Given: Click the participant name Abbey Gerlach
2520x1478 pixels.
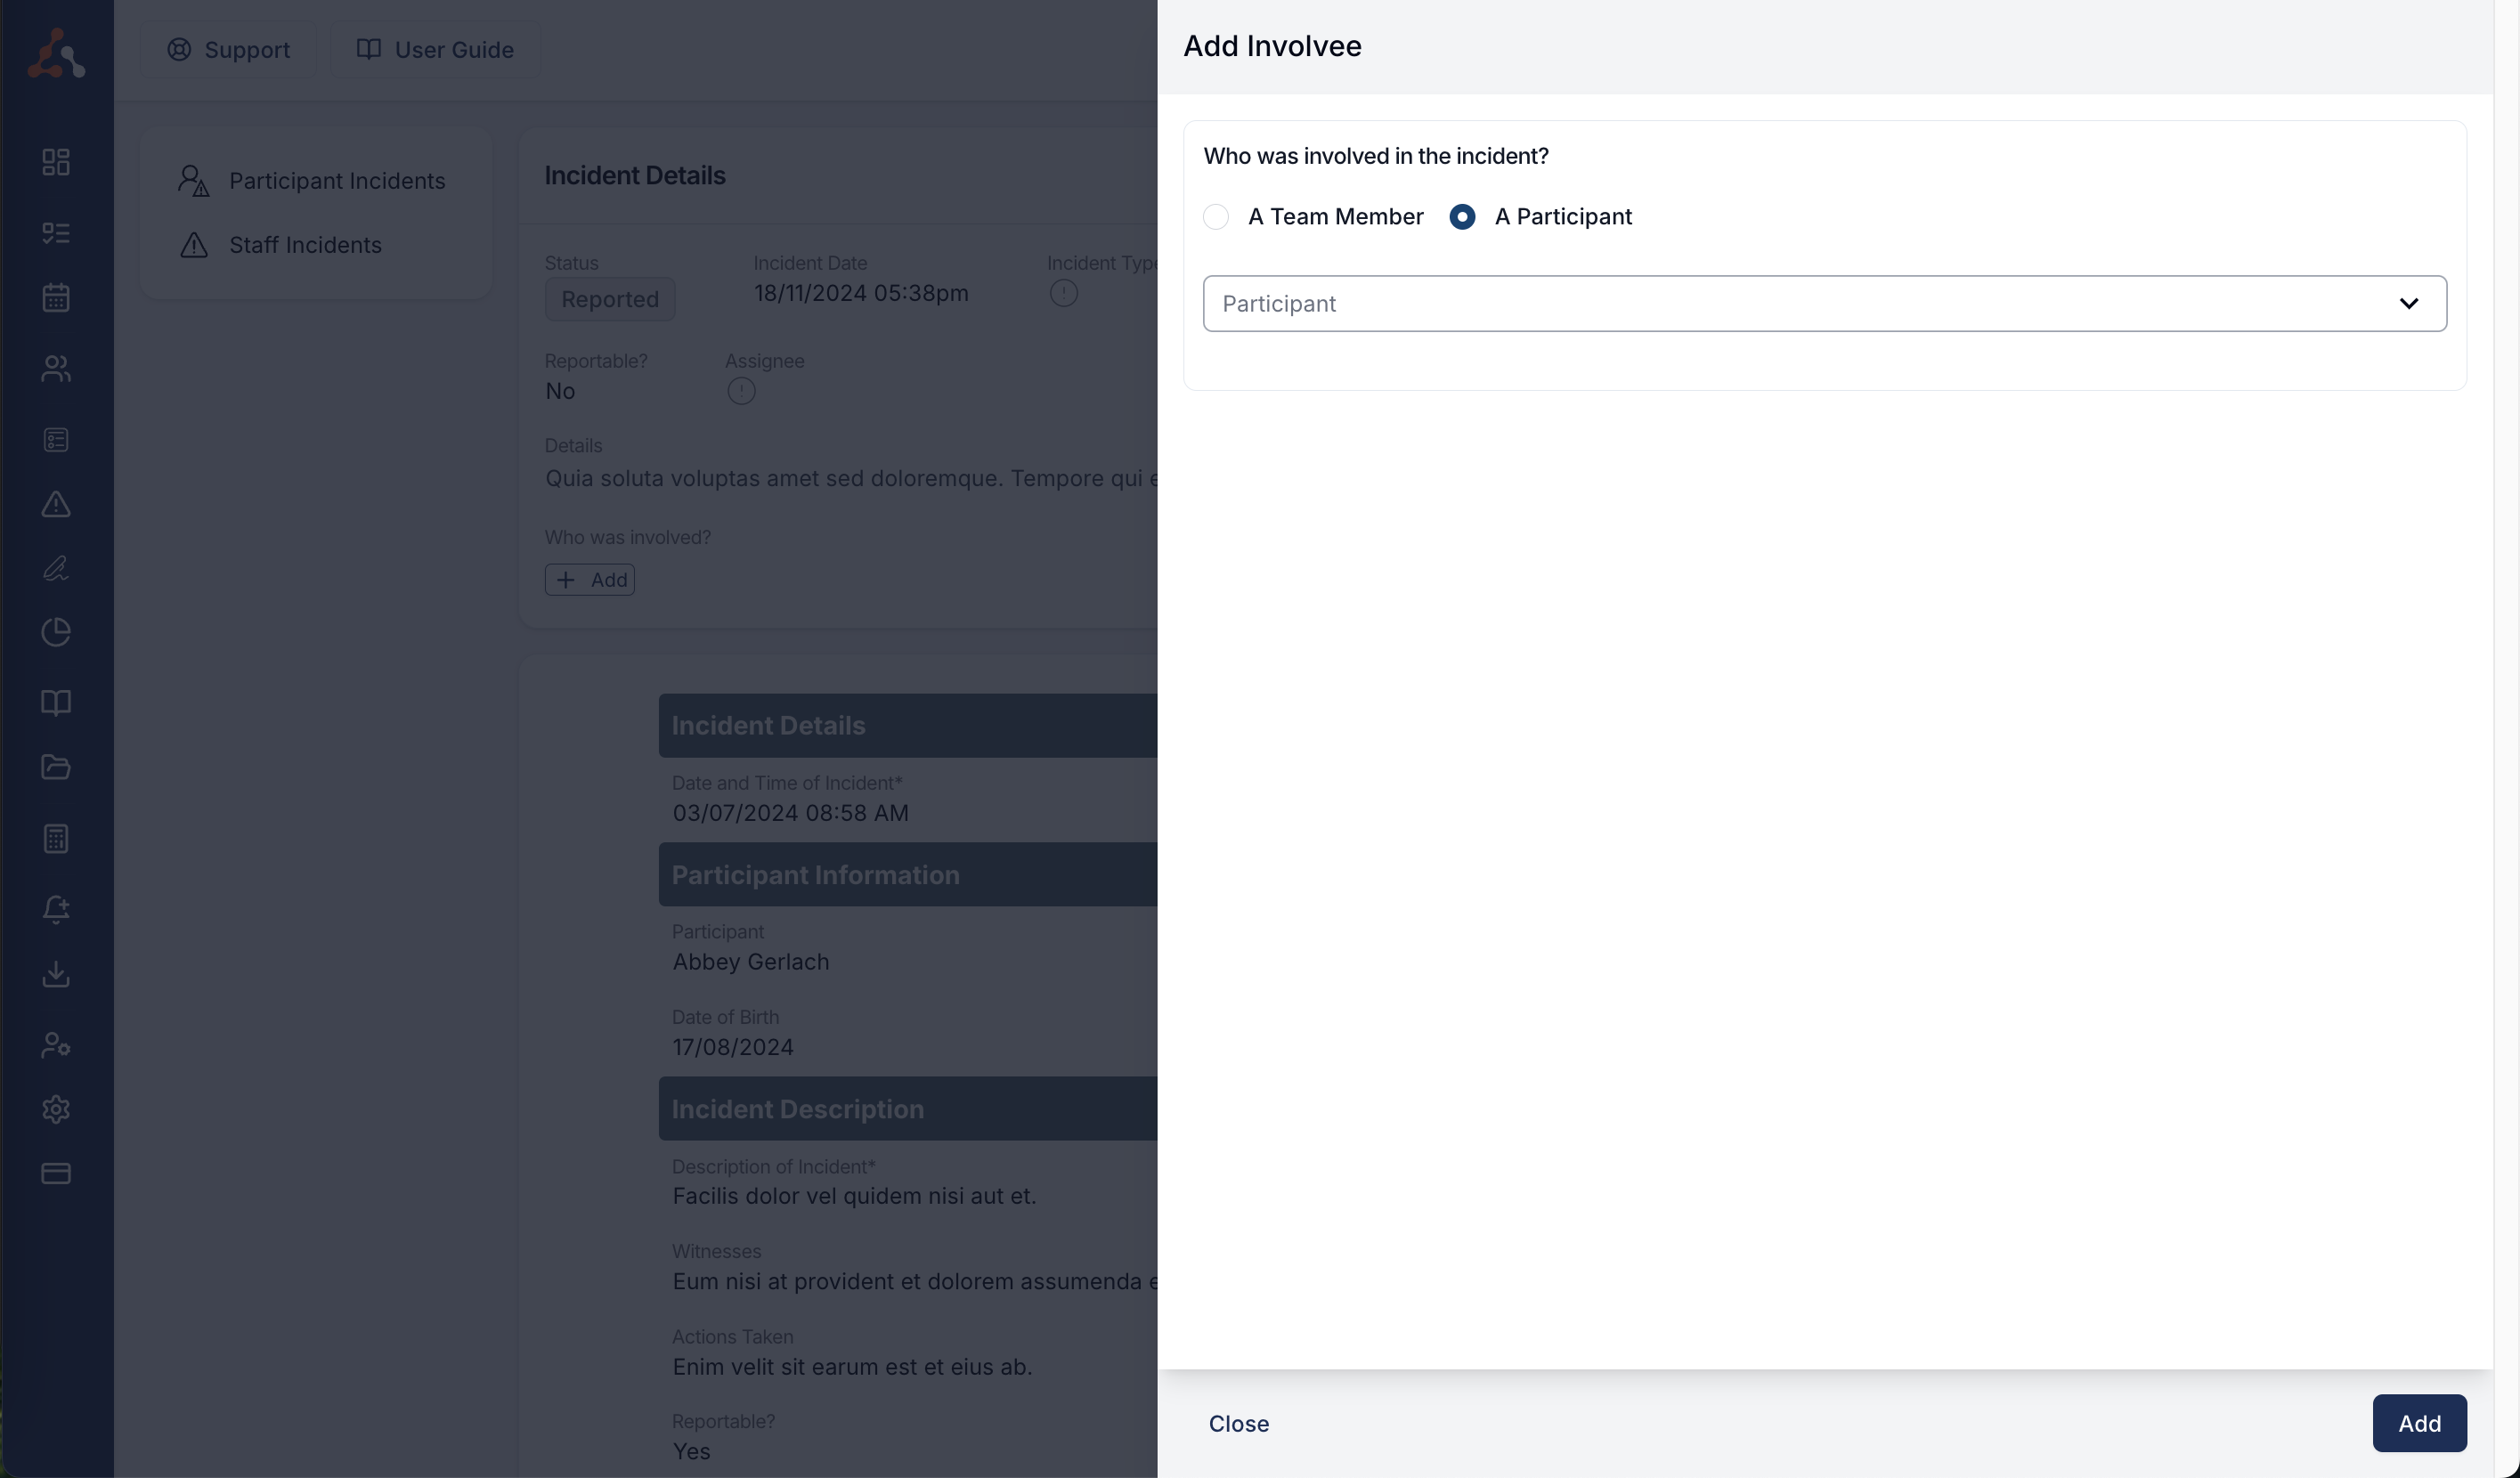Looking at the screenshot, I should pyautogui.click(x=751, y=962).
